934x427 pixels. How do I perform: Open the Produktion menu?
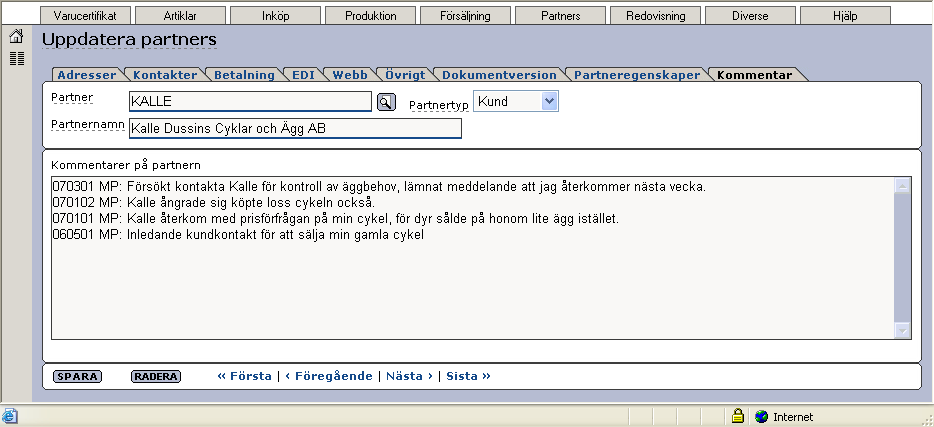[x=371, y=16]
